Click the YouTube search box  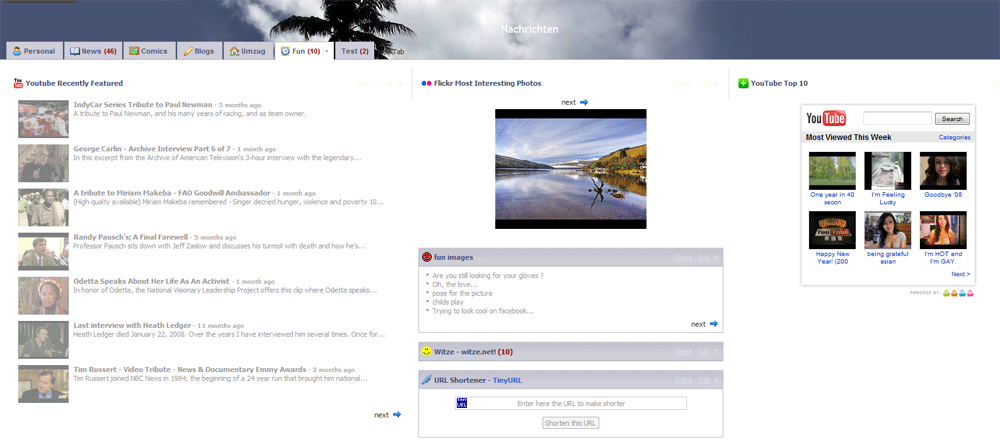(897, 119)
